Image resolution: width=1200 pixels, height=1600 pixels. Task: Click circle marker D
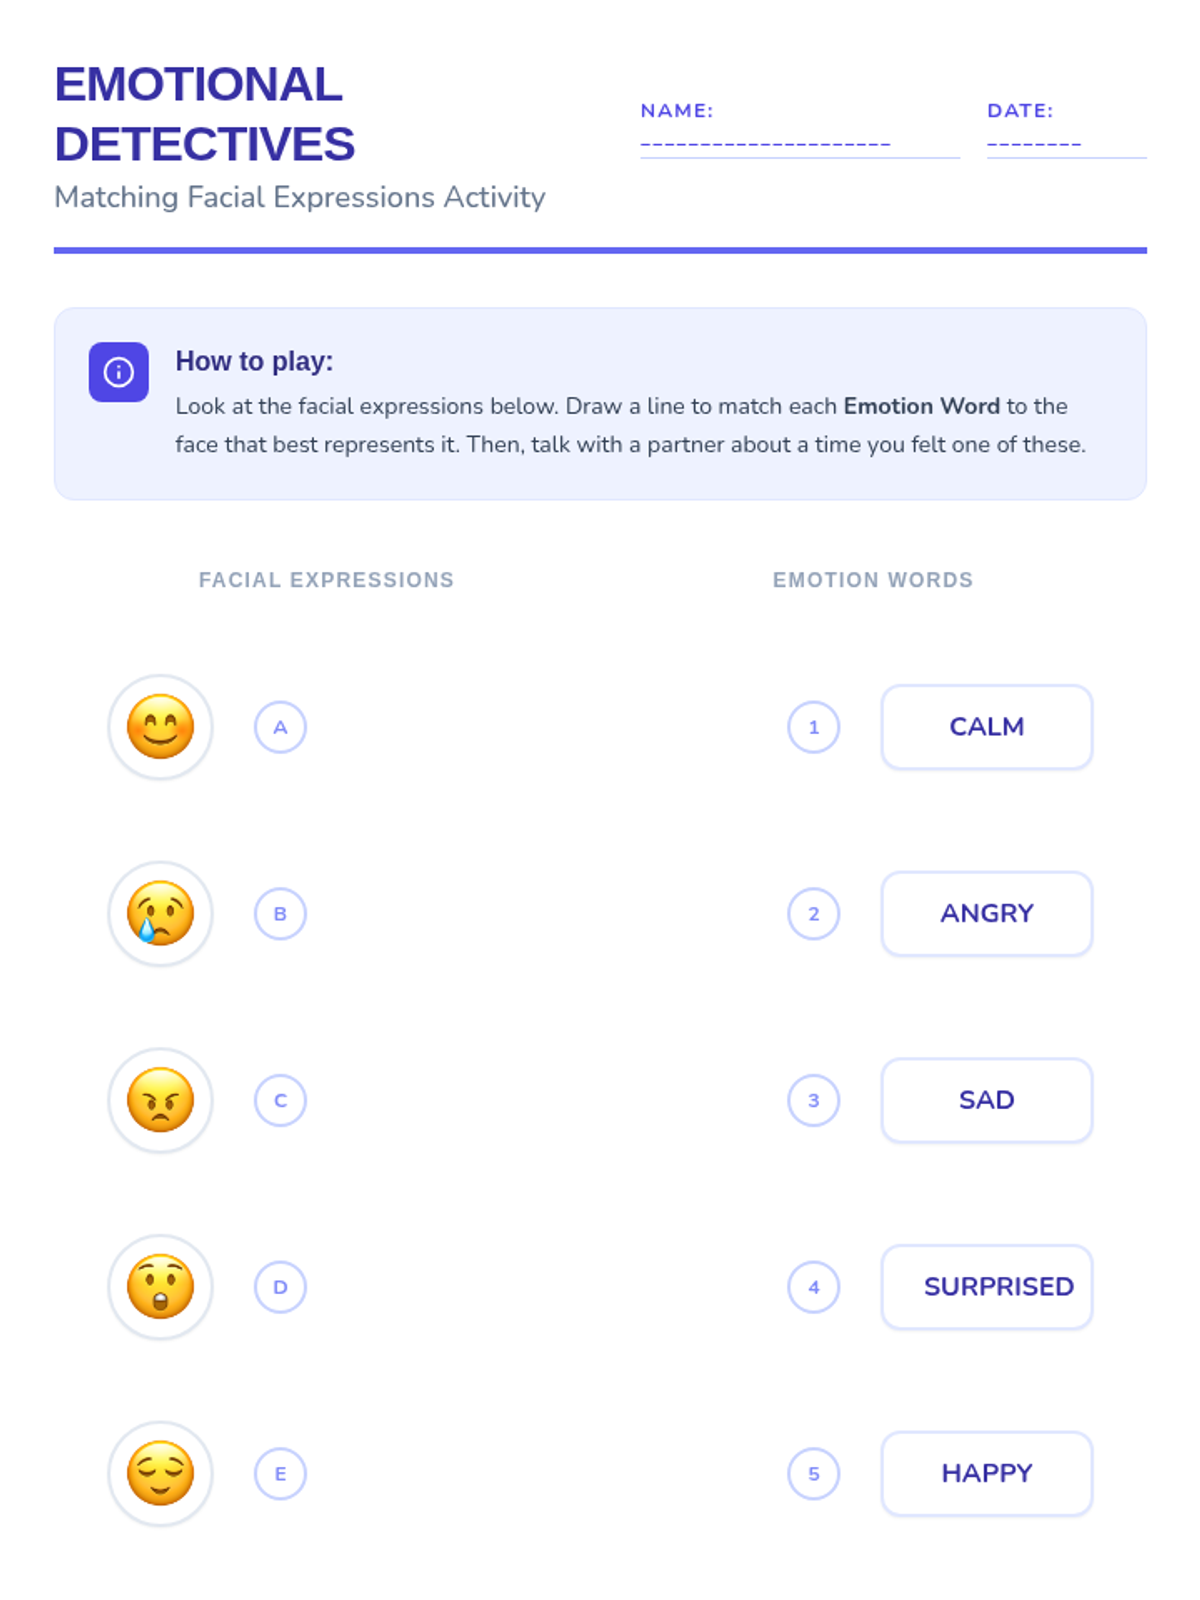point(280,1287)
